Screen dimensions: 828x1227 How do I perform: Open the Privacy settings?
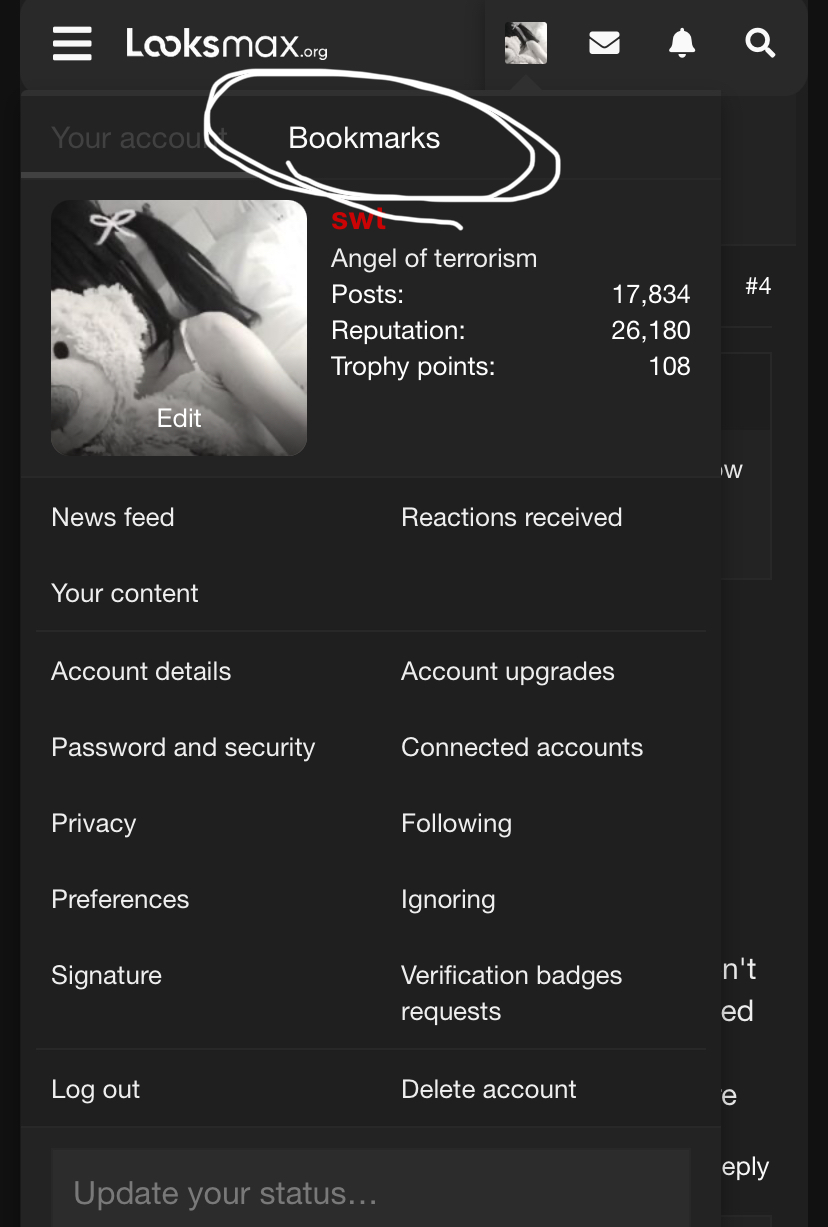coord(94,823)
